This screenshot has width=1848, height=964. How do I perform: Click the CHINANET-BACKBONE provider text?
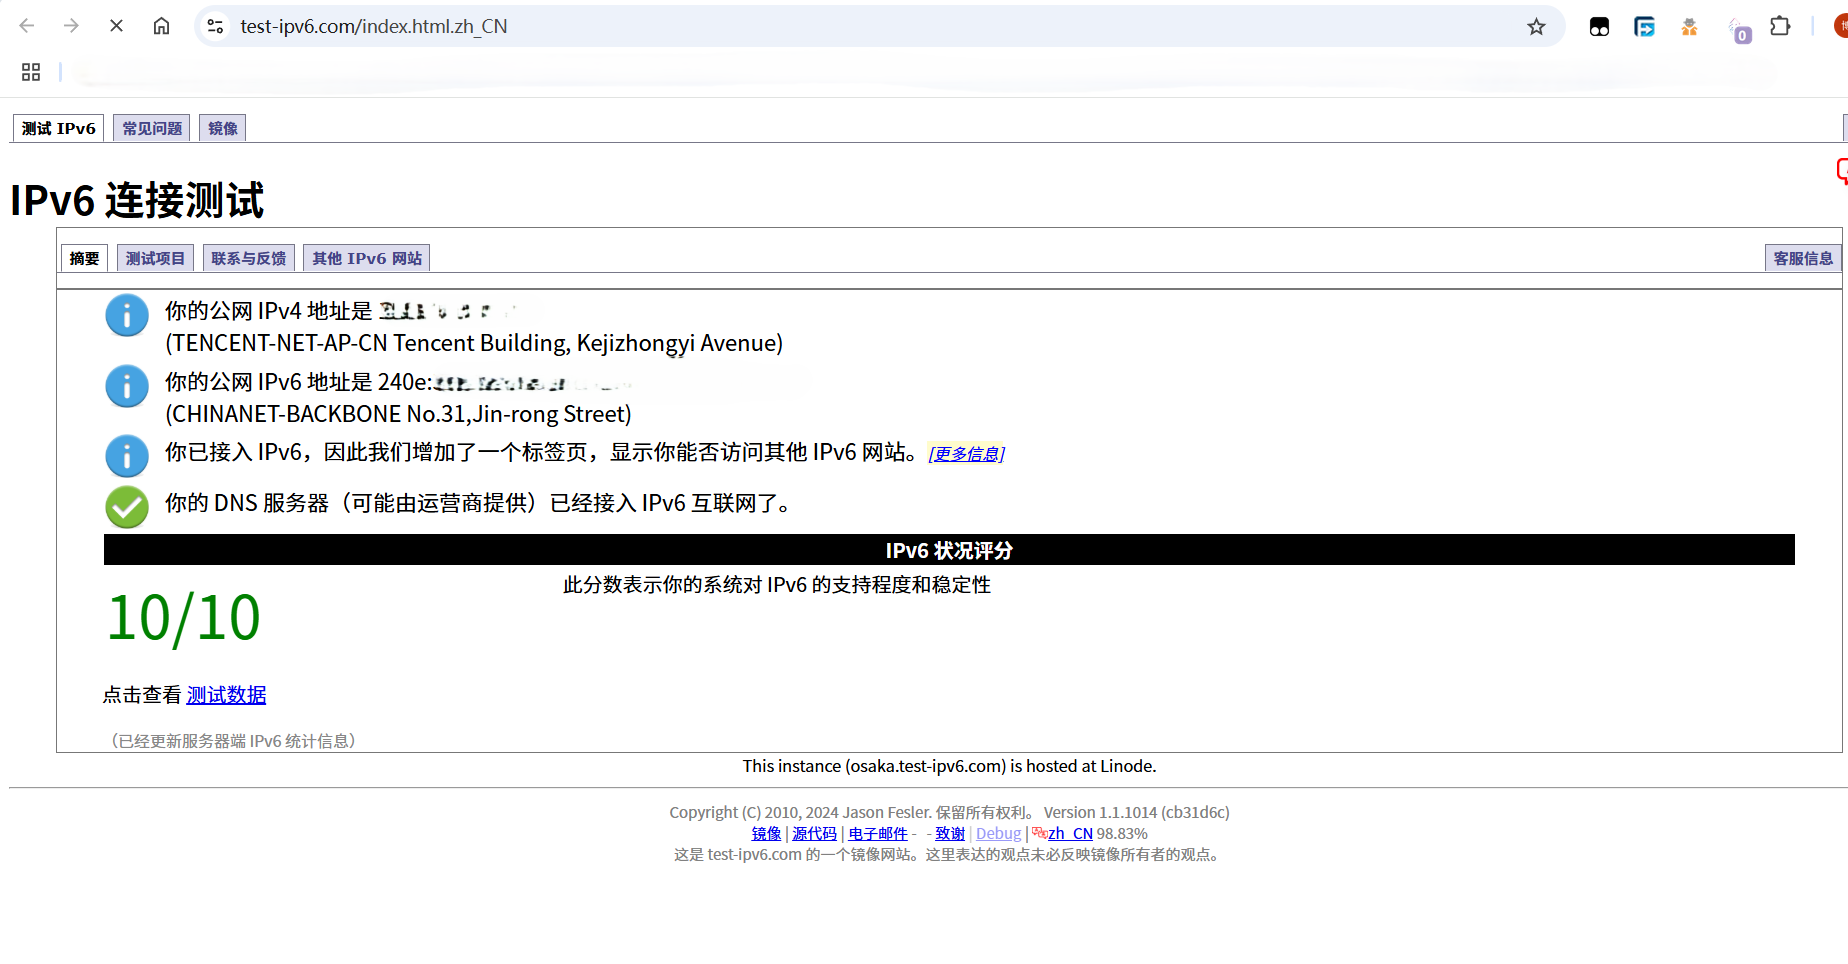[x=398, y=414]
